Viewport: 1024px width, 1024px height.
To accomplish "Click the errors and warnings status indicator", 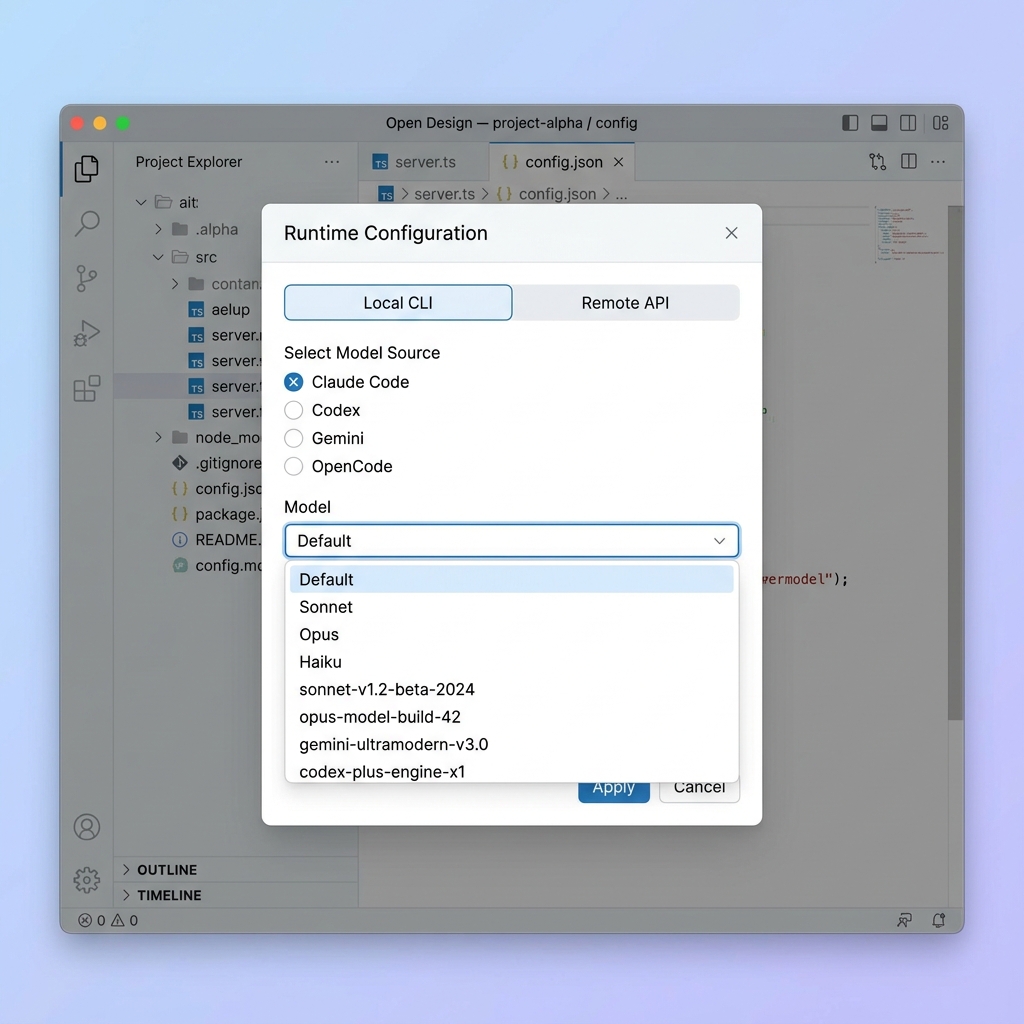I will 108,920.
